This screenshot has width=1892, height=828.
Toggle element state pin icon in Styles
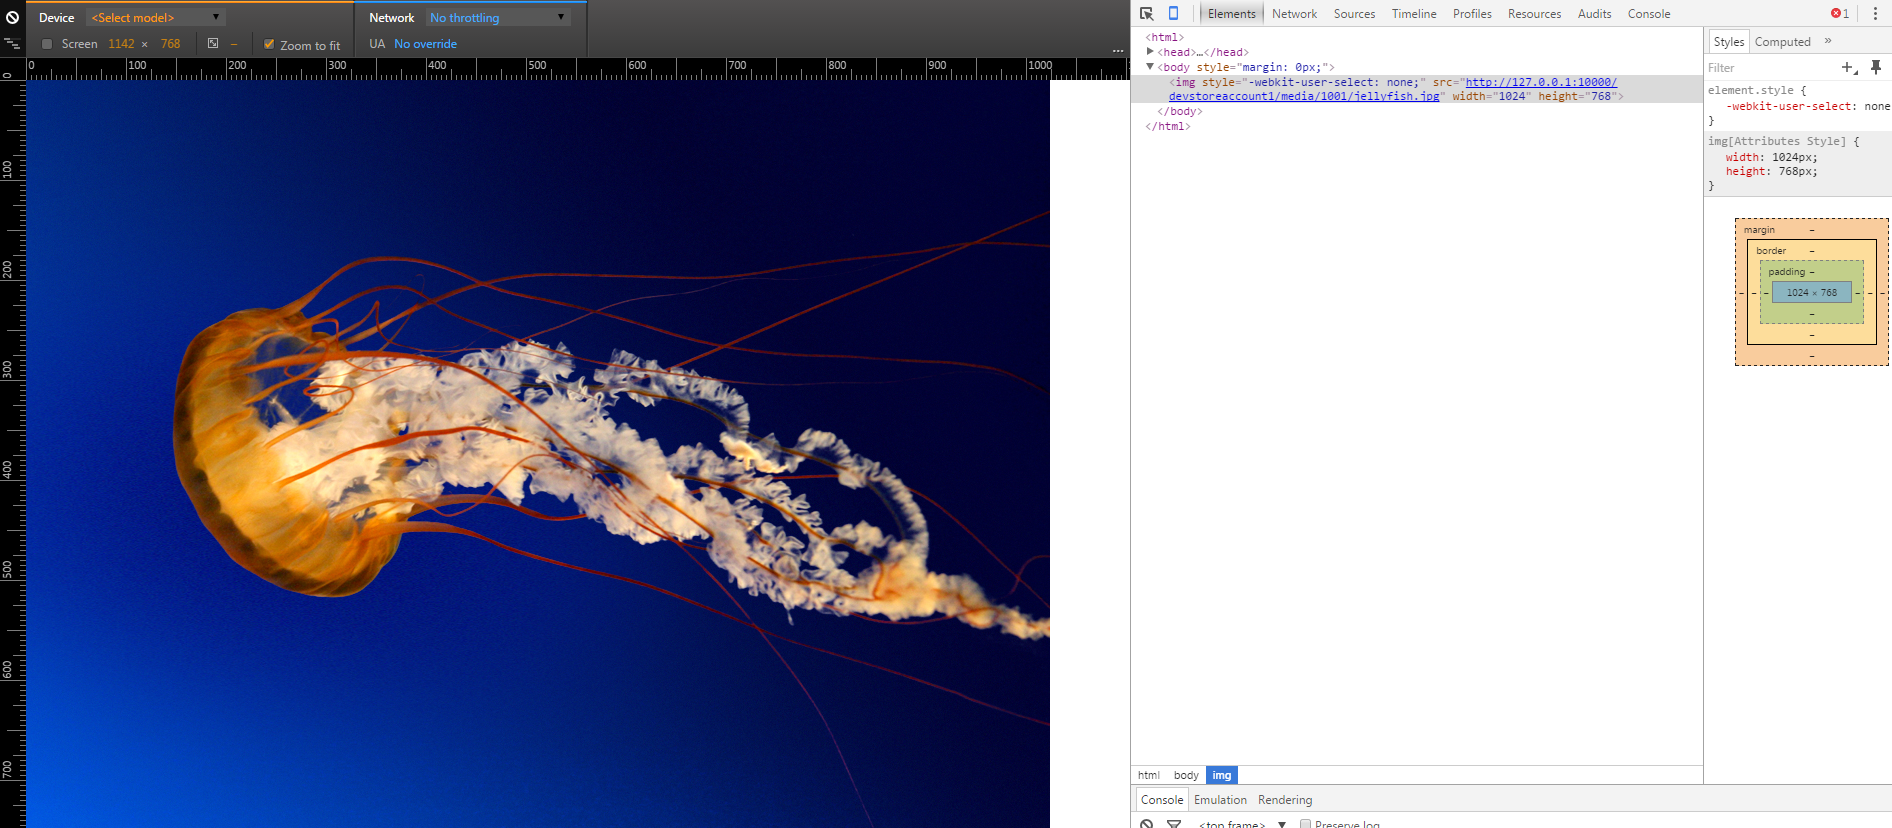click(1876, 67)
